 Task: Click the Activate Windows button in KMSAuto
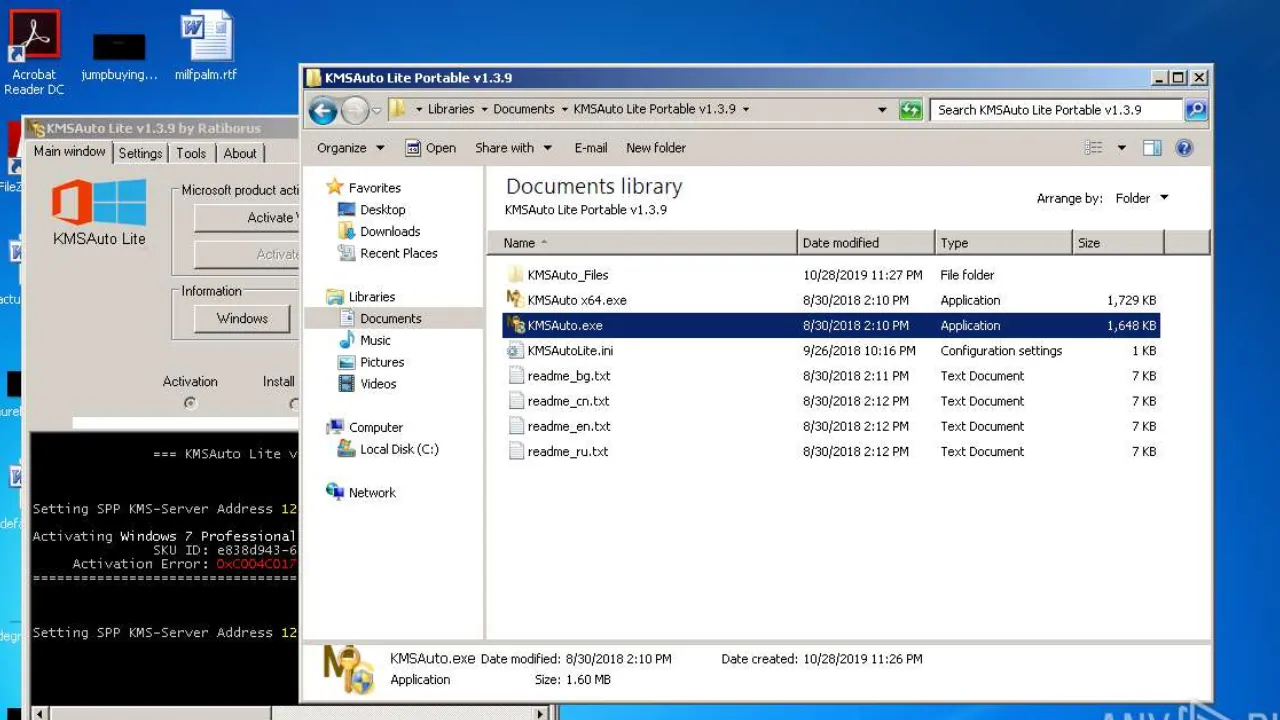(x=246, y=218)
